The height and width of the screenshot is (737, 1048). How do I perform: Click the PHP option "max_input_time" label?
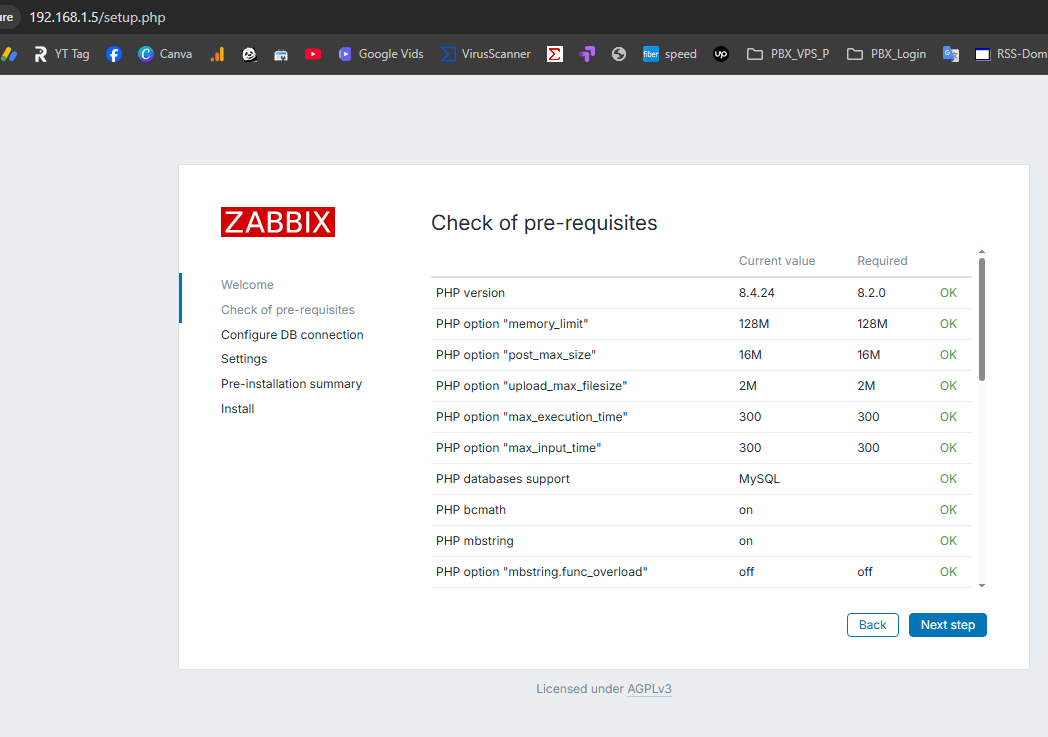click(519, 448)
